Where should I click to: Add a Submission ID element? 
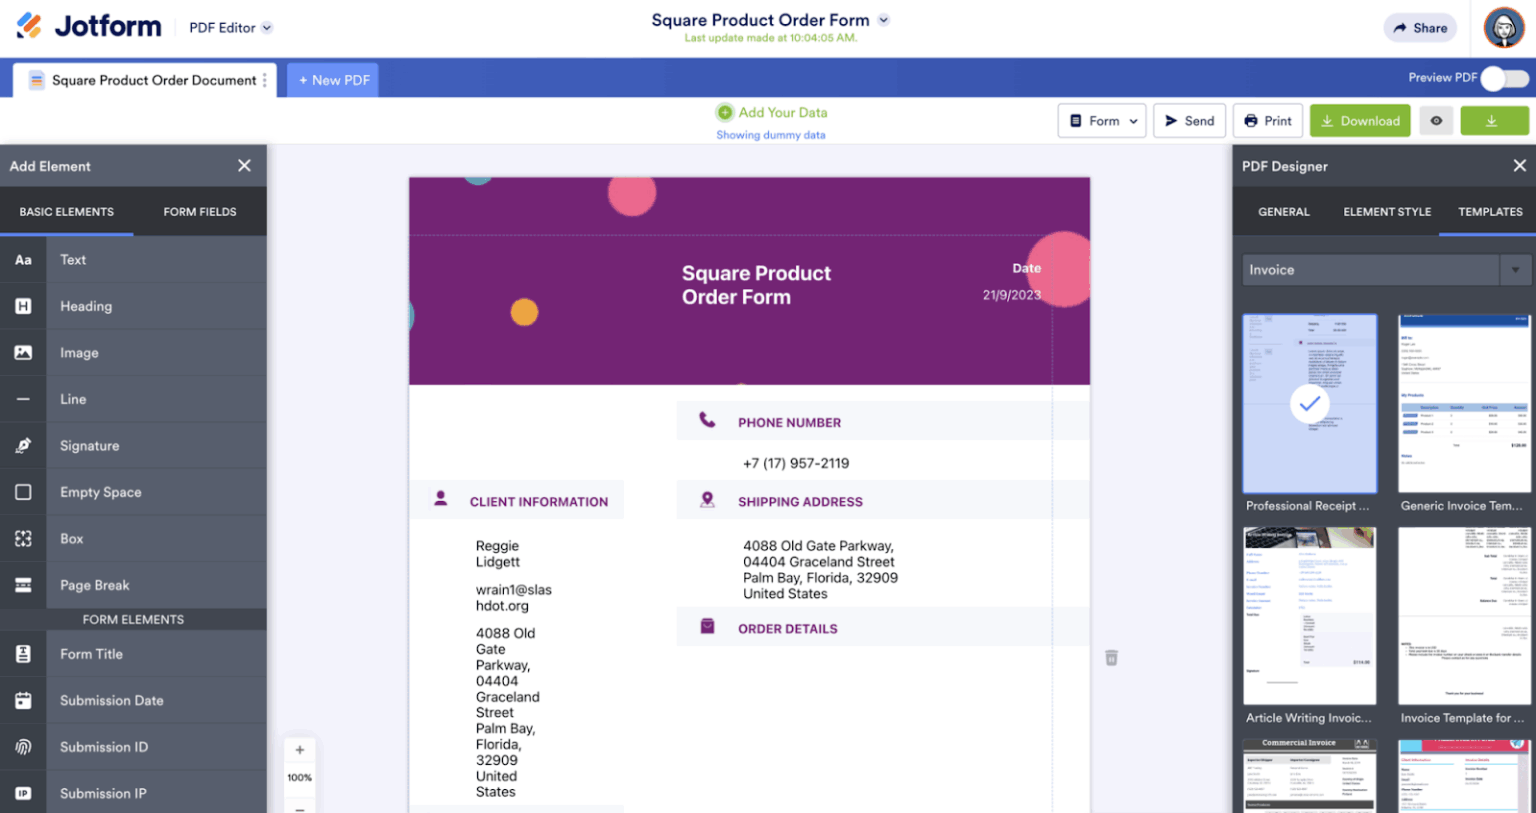pyautogui.click(x=104, y=746)
